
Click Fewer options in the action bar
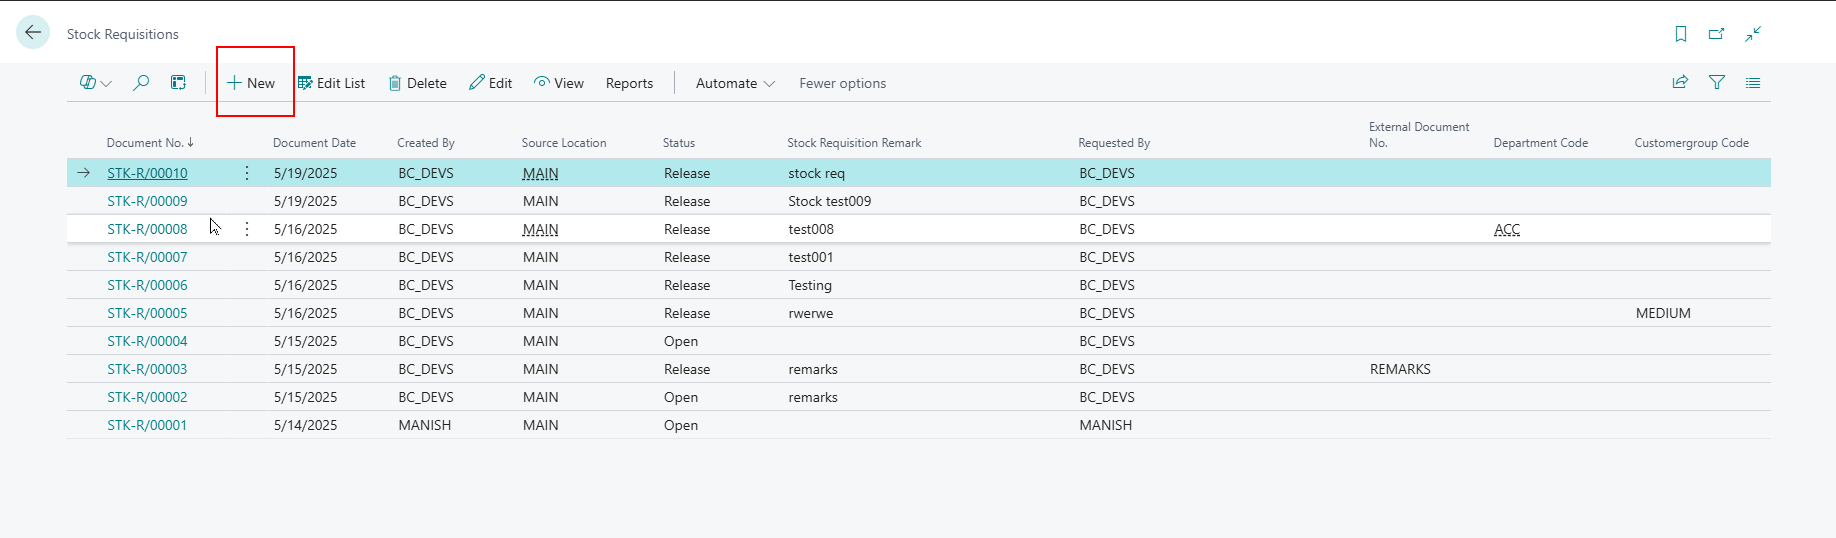click(x=842, y=83)
